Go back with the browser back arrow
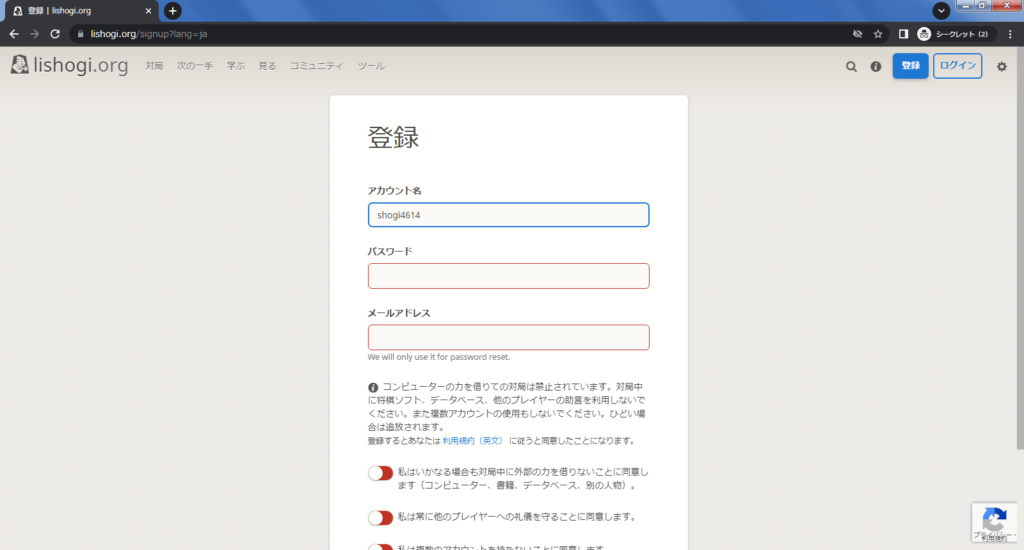 click(x=14, y=34)
